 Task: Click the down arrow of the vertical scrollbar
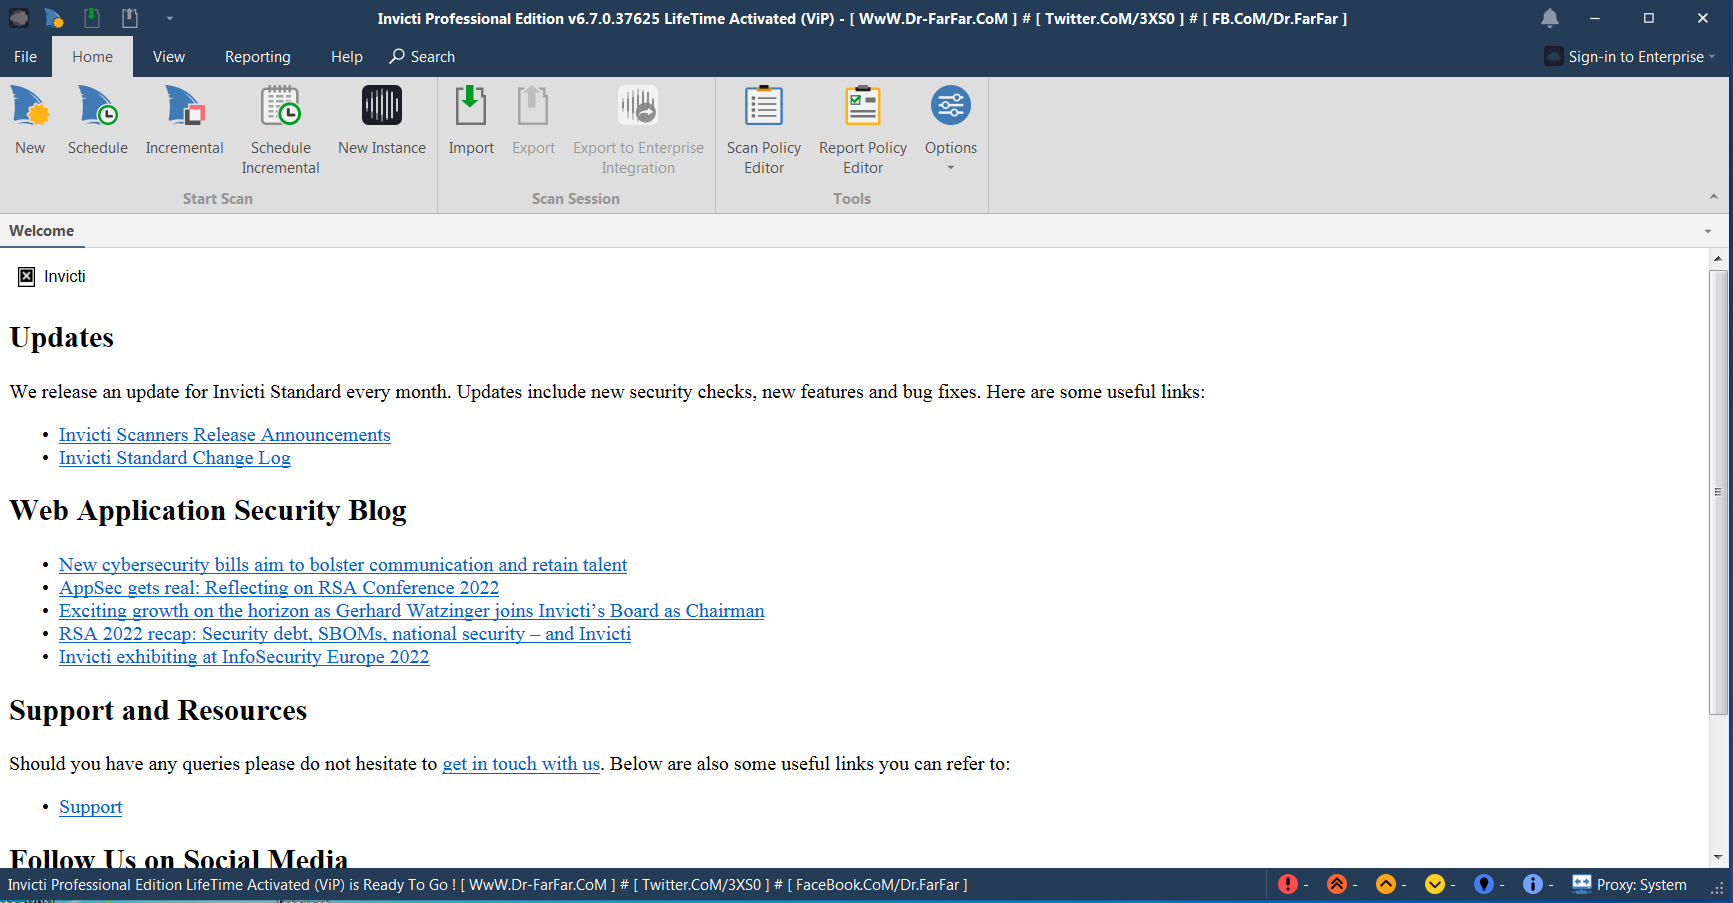[1718, 857]
